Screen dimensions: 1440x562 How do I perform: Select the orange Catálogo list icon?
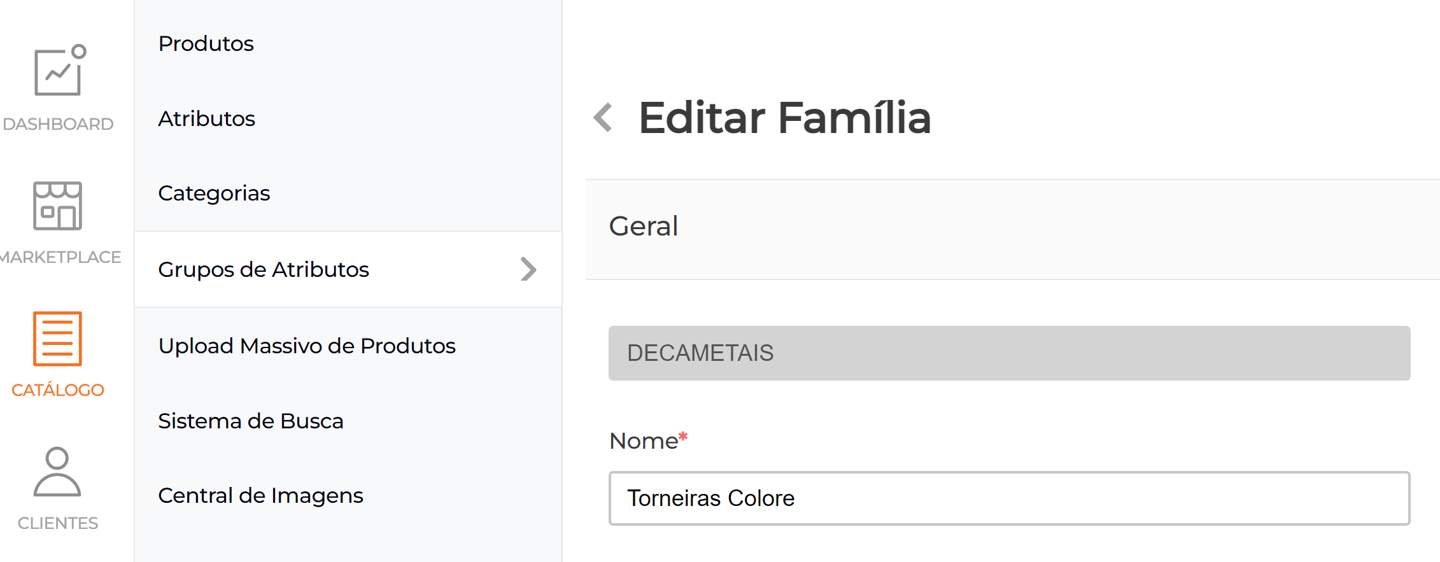click(57, 338)
